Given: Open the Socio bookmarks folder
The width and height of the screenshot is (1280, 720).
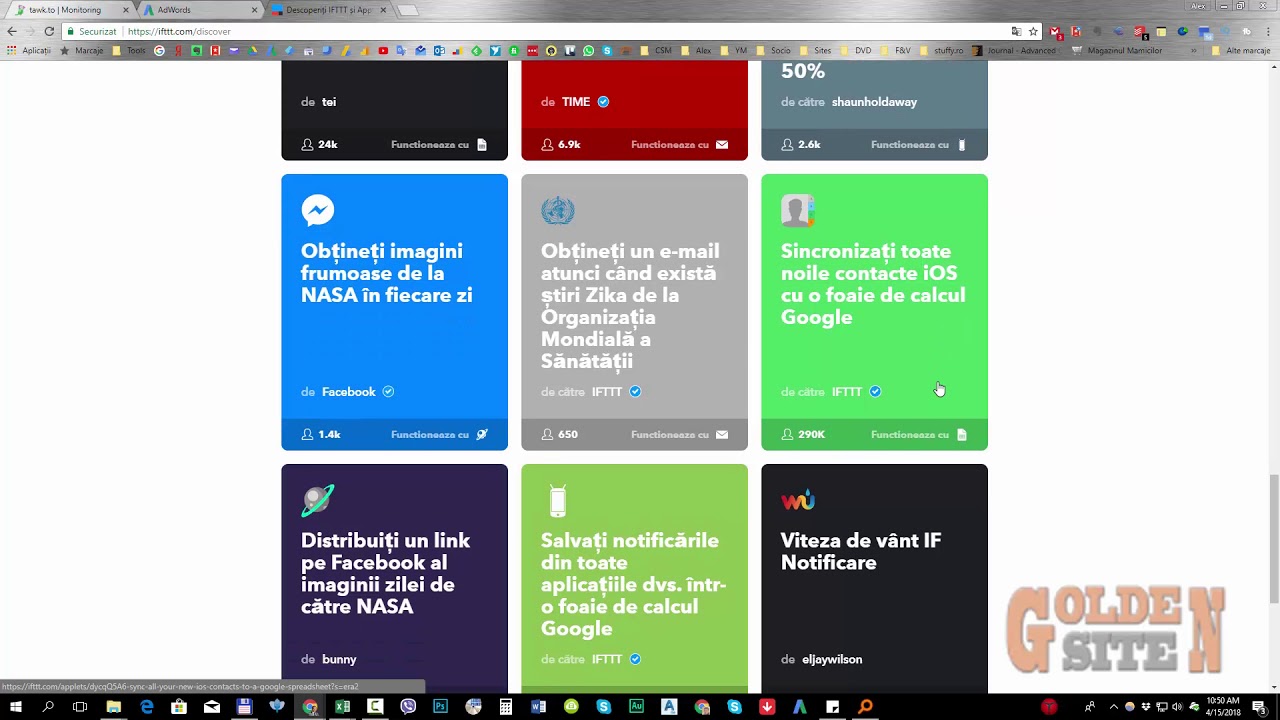Looking at the screenshot, I should pos(773,50).
